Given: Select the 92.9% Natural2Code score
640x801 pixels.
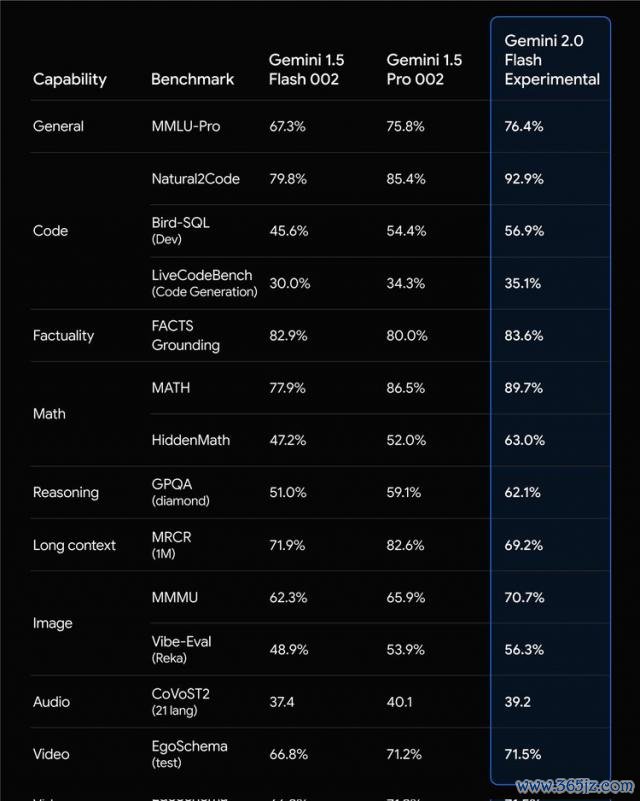Looking at the screenshot, I should [x=524, y=179].
